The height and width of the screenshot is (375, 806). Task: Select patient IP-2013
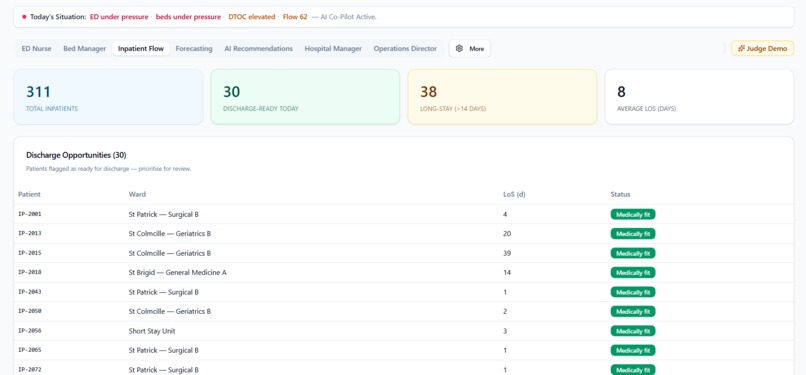click(x=30, y=233)
